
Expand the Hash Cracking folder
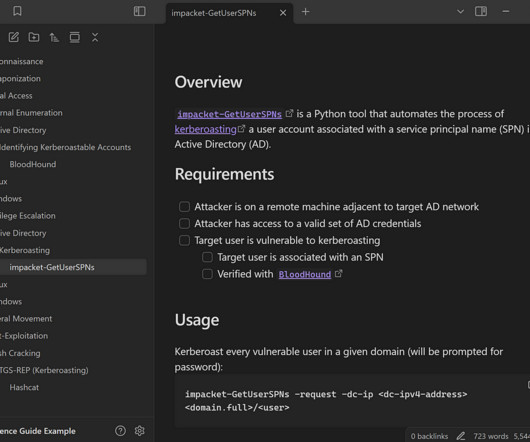pos(20,353)
